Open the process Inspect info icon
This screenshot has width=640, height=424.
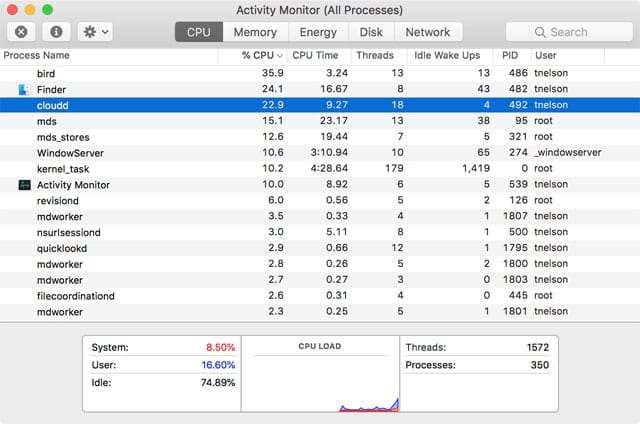(x=57, y=32)
